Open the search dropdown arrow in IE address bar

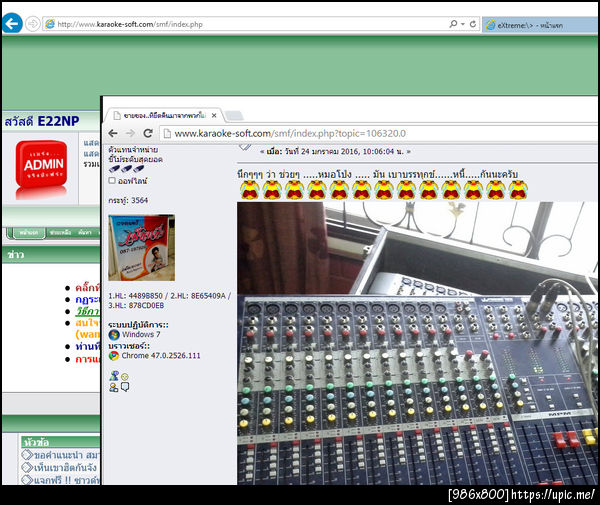(463, 24)
